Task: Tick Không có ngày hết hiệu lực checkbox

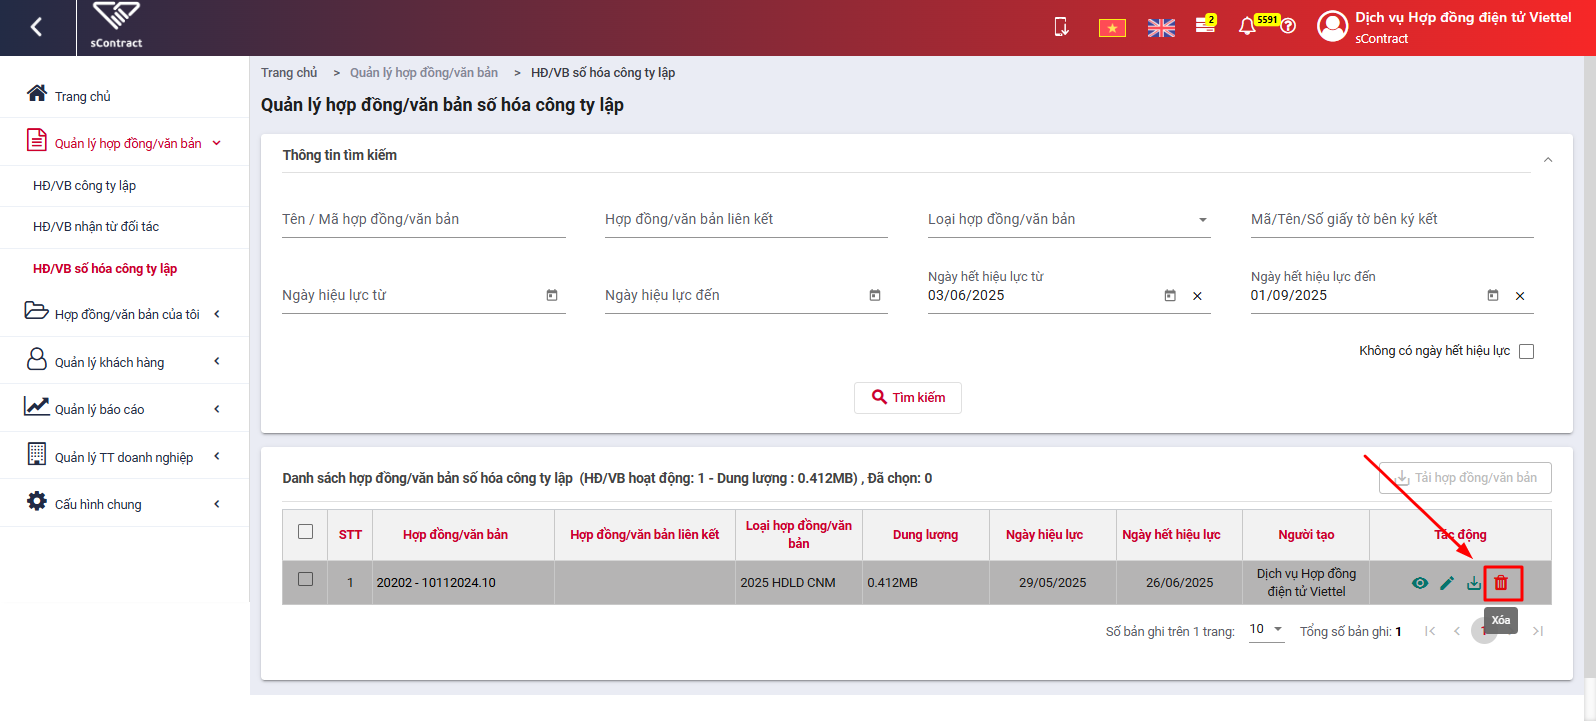Action: tap(1526, 351)
